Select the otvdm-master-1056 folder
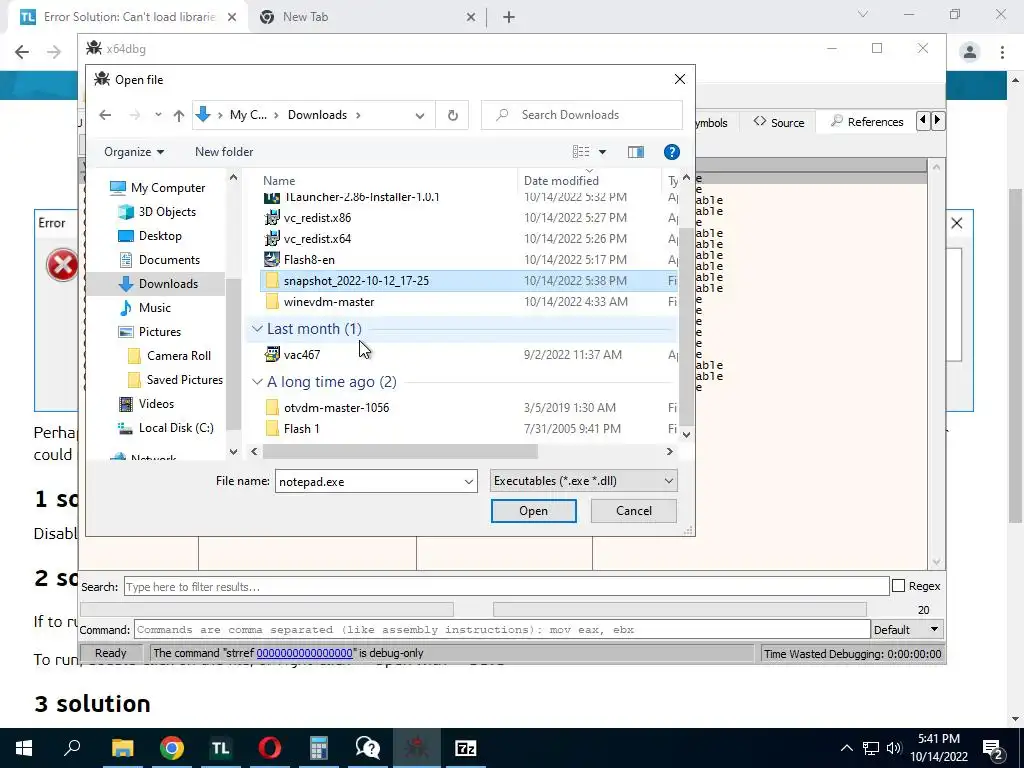 pyautogui.click(x=469, y=408)
